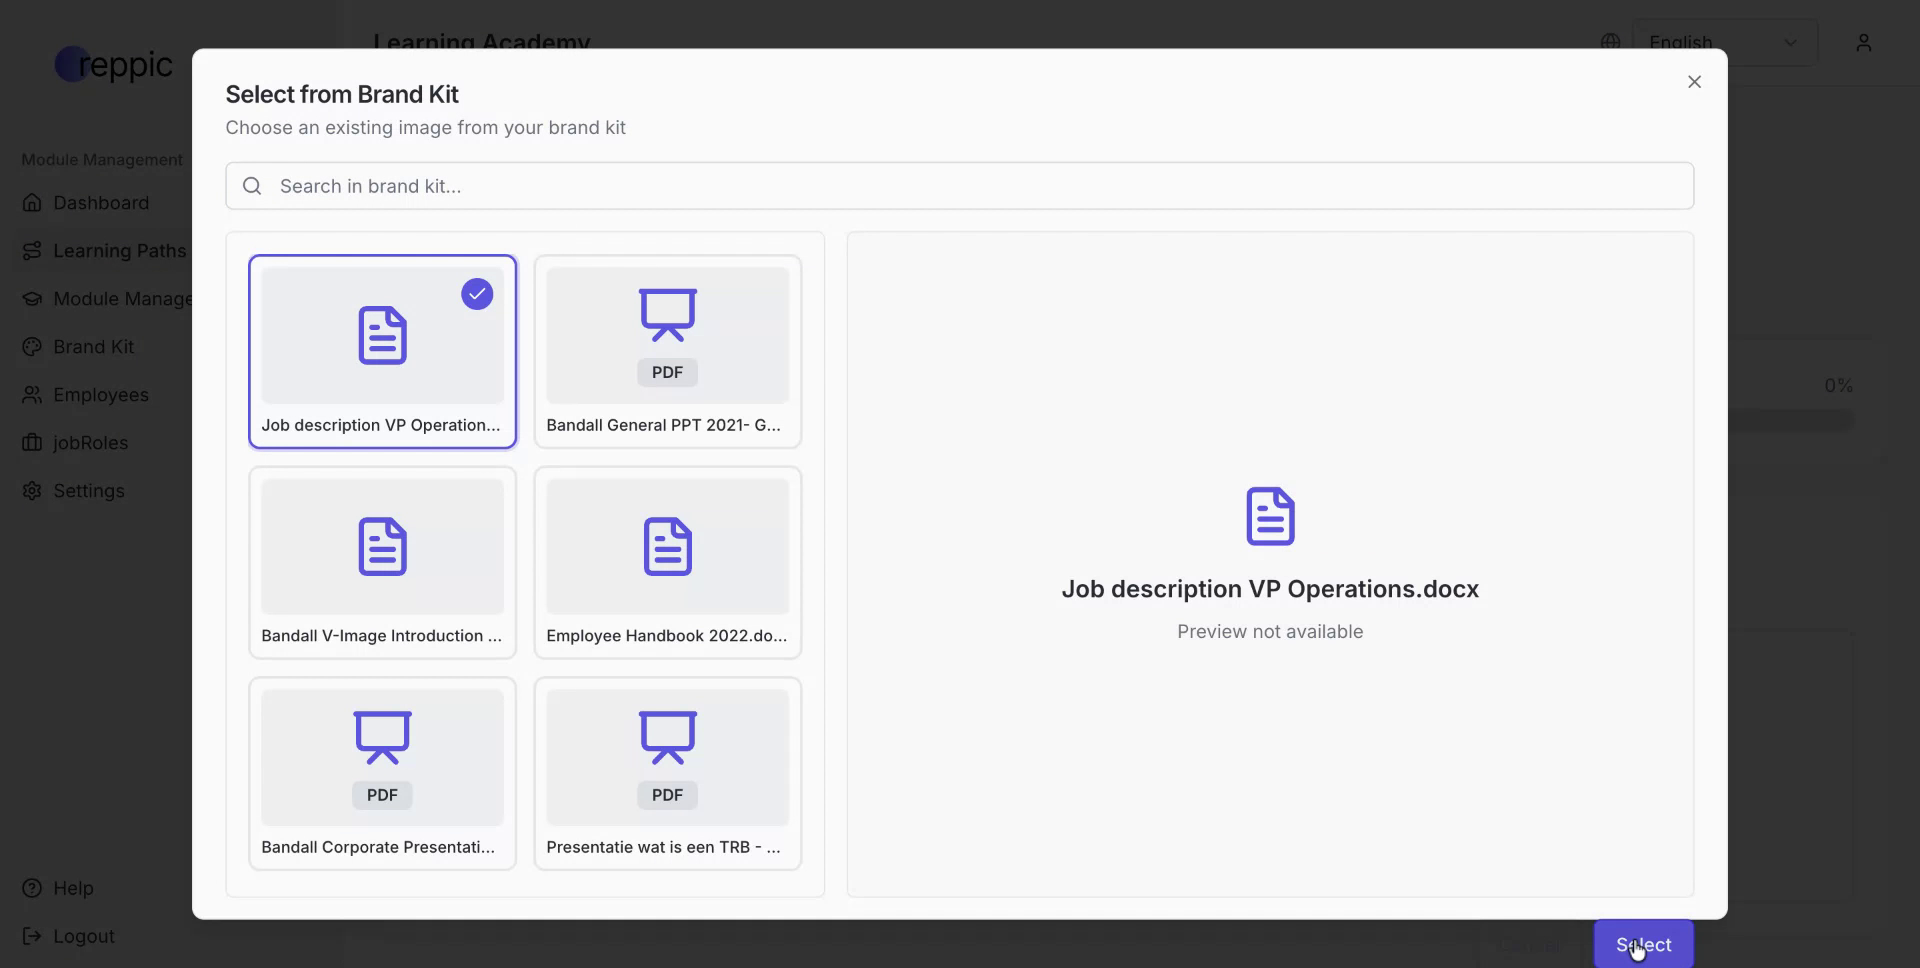Click the user profile icon top right
Viewport: 1920px width, 968px height.
[x=1864, y=42]
